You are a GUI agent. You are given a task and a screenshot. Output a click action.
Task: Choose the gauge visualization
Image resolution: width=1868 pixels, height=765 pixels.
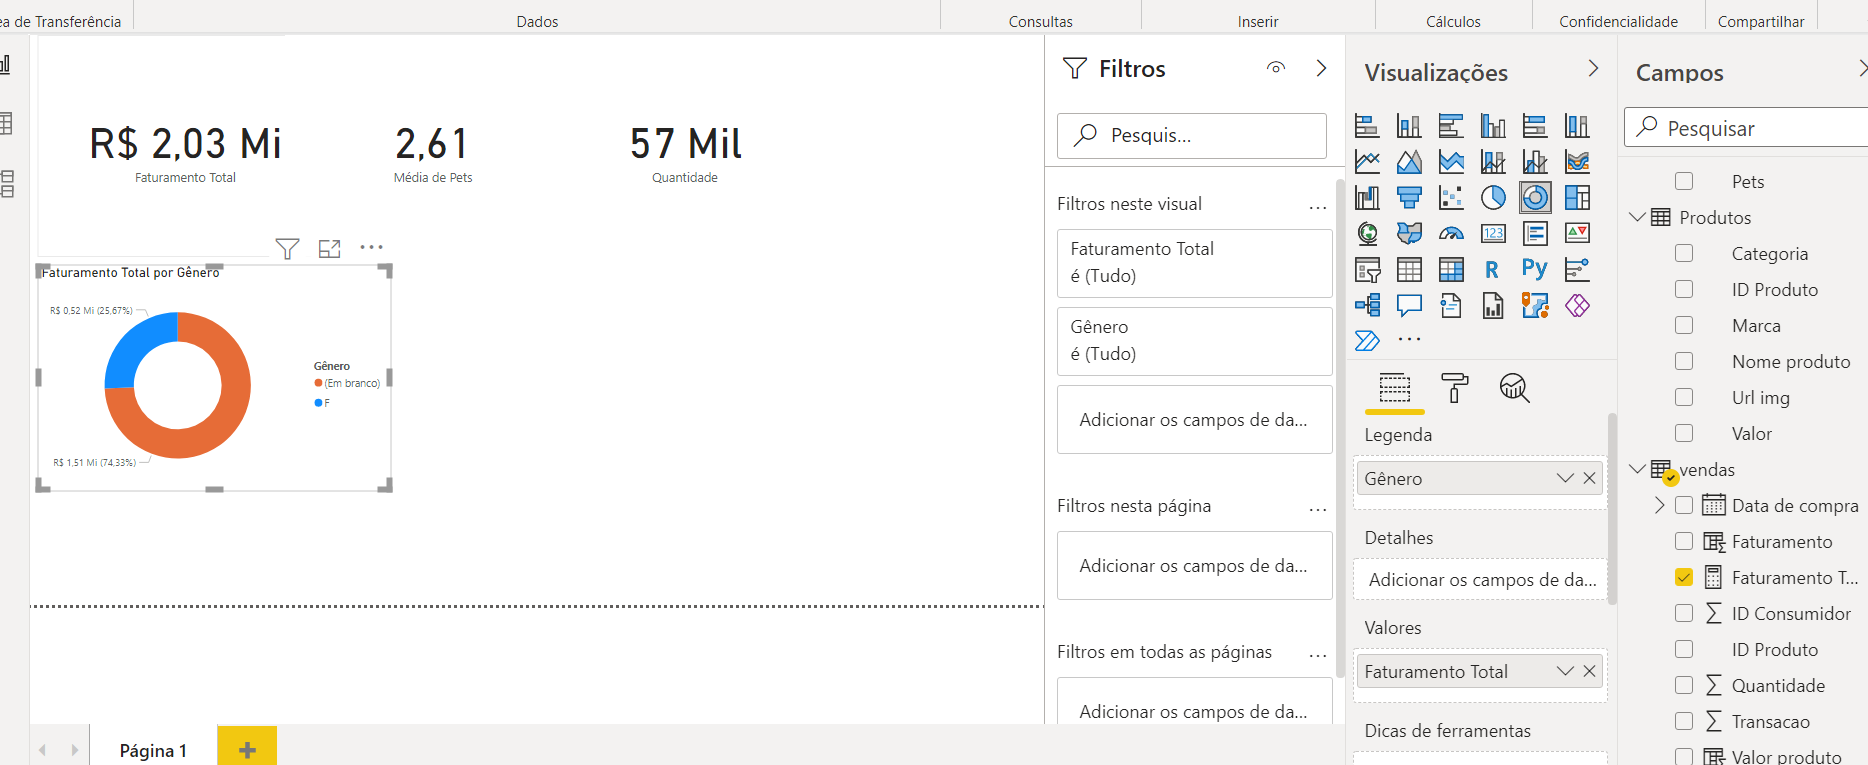point(1451,234)
